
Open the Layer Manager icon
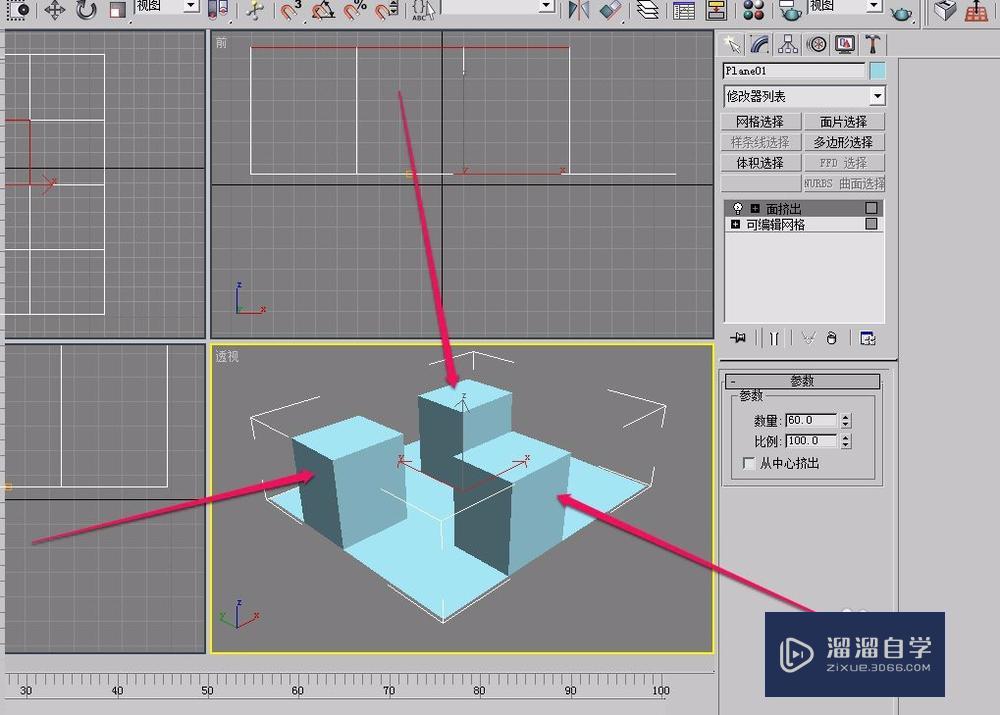(x=647, y=10)
